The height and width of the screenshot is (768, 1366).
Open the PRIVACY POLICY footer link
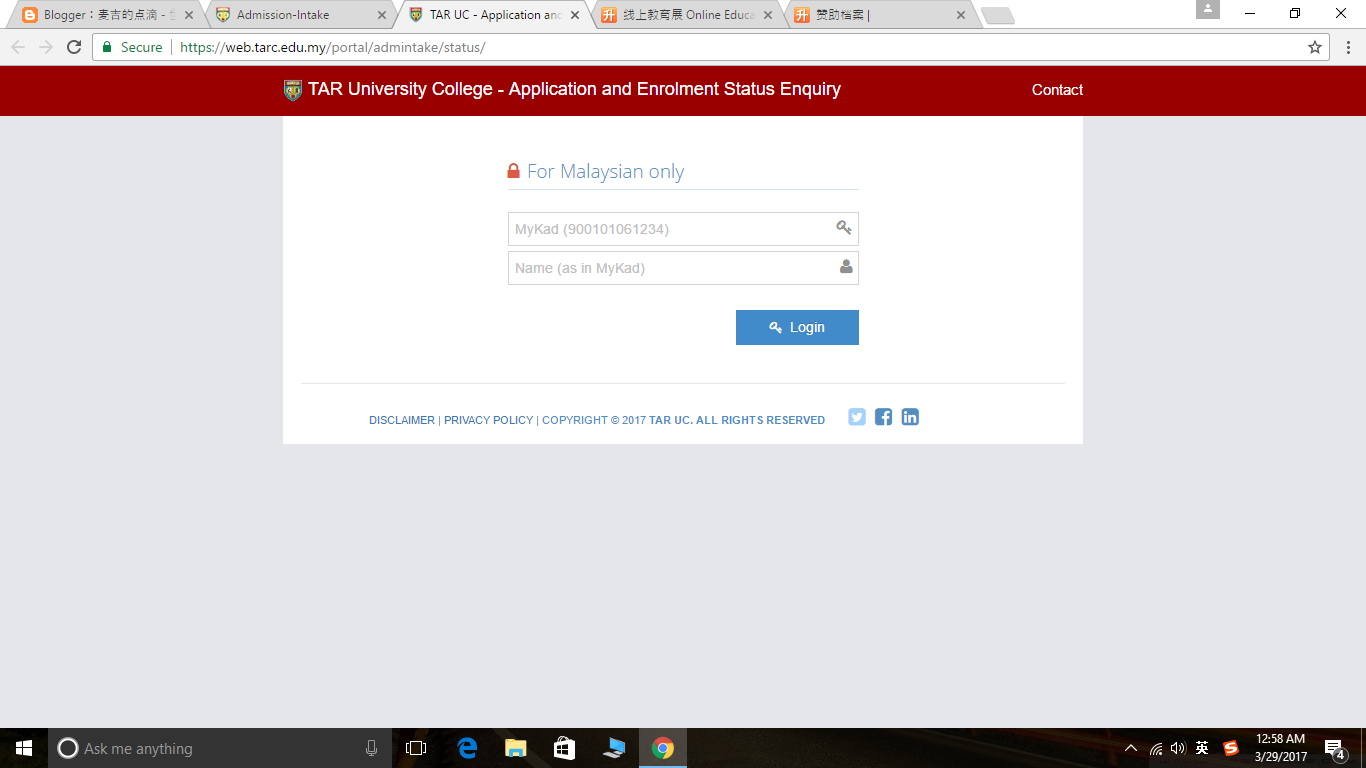(x=489, y=420)
